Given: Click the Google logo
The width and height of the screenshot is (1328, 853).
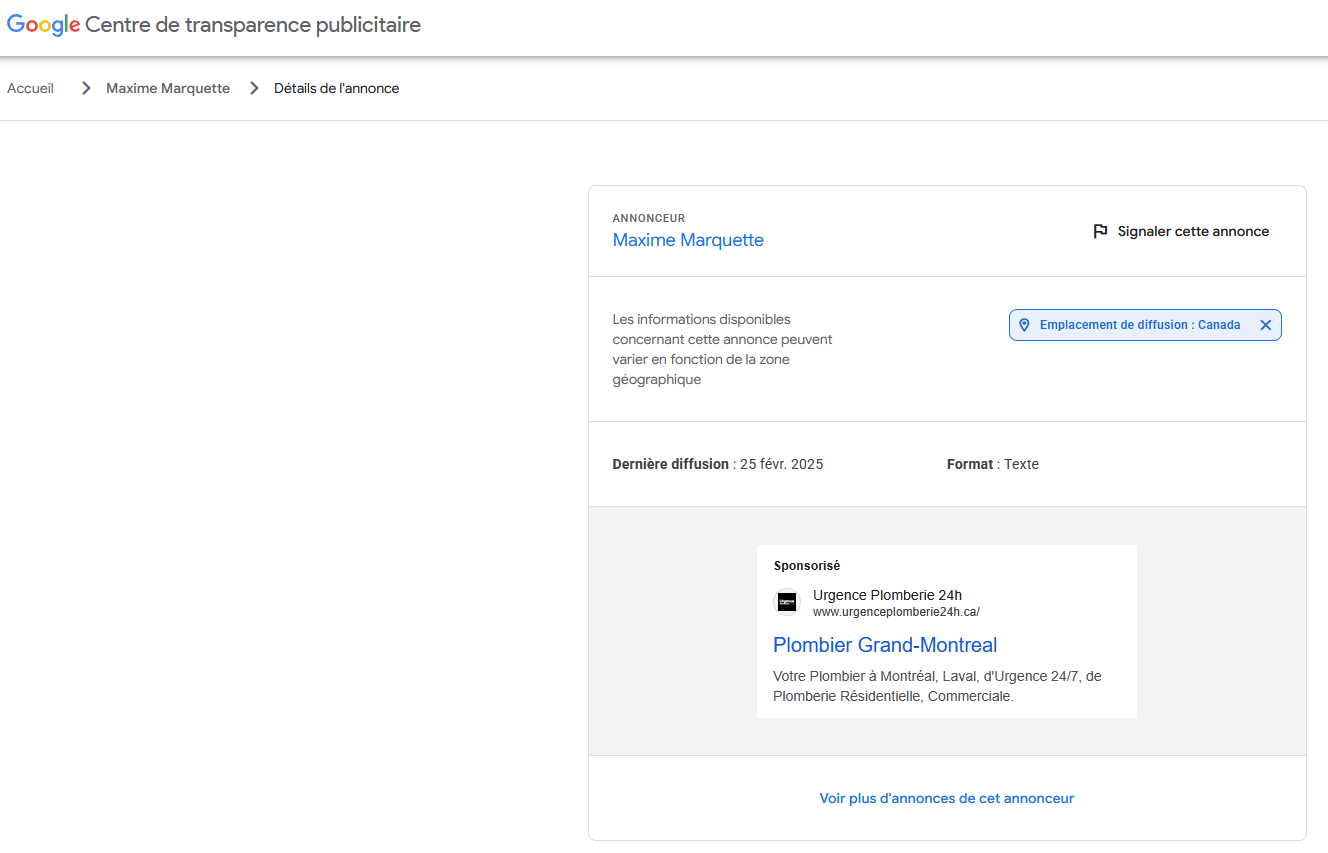Looking at the screenshot, I should tap(43, 25).
